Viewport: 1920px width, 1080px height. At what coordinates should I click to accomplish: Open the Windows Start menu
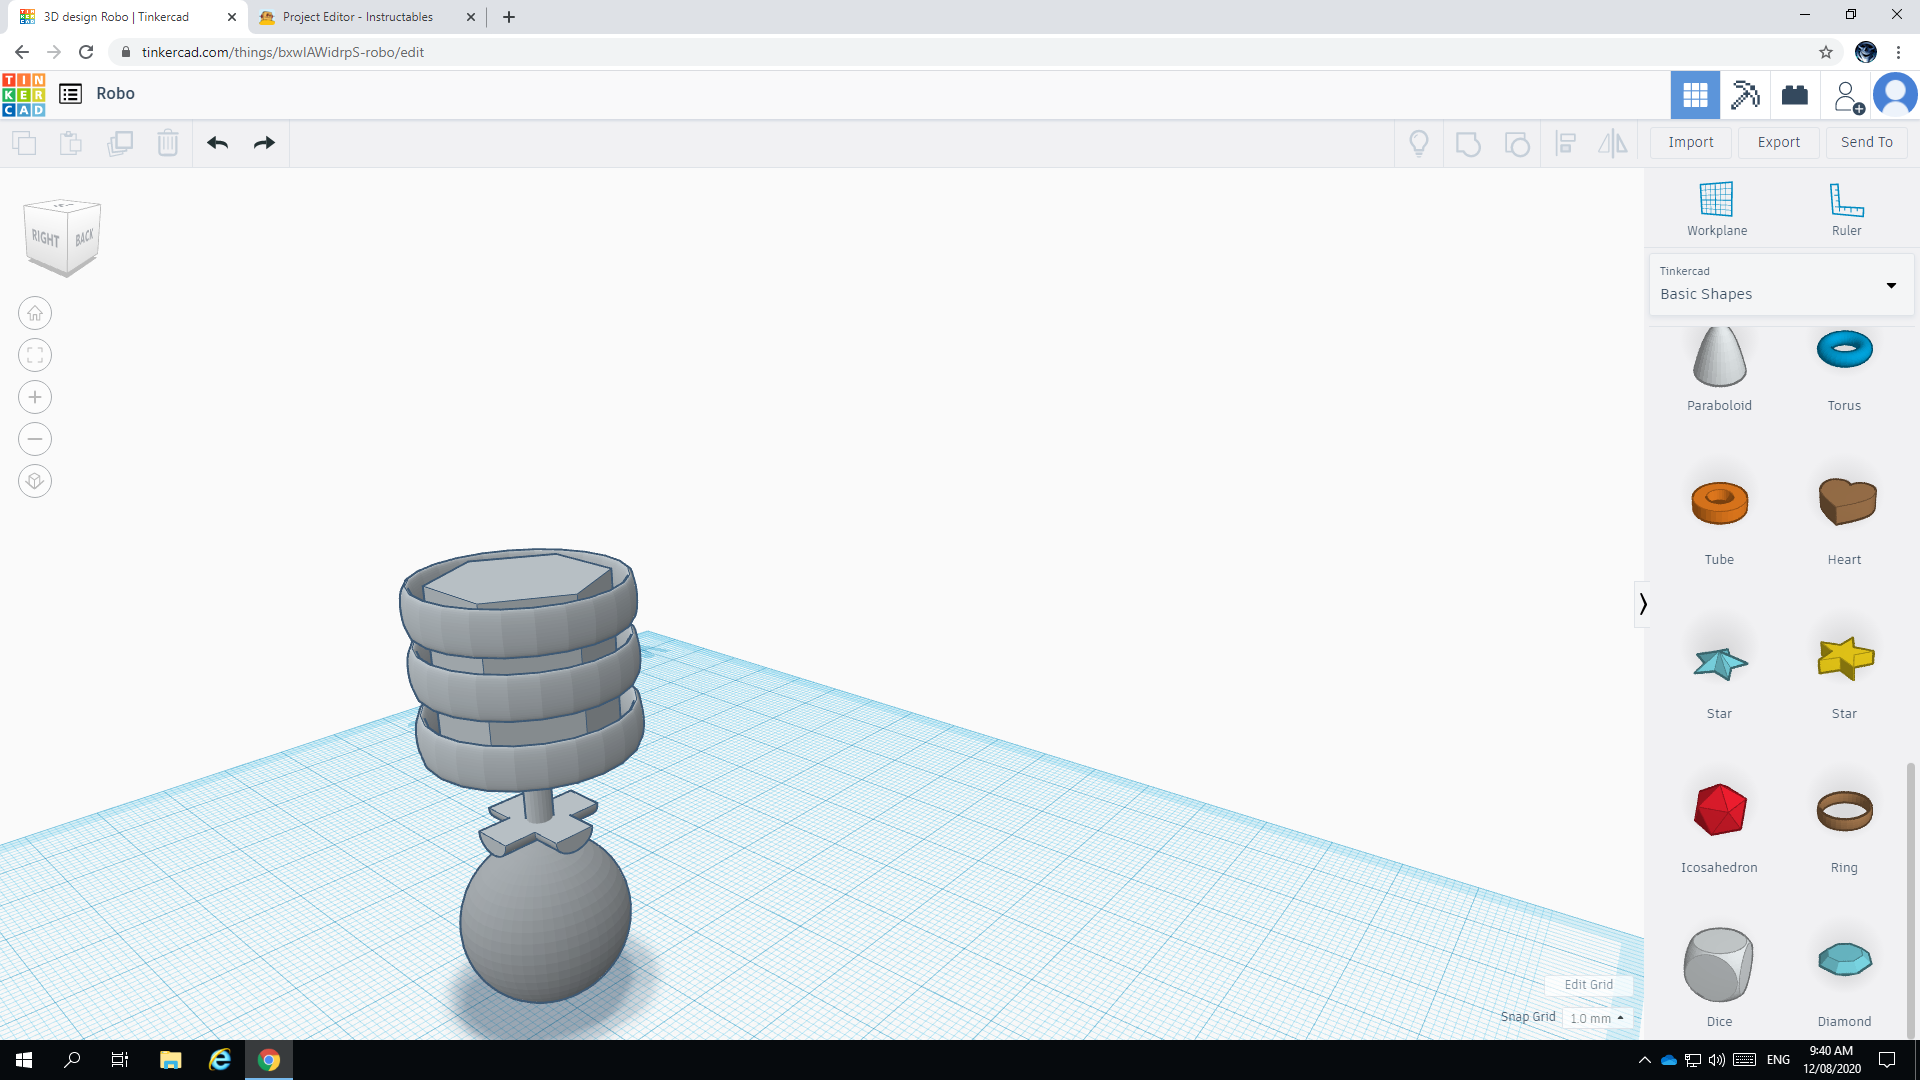[x=24, y=1060]
